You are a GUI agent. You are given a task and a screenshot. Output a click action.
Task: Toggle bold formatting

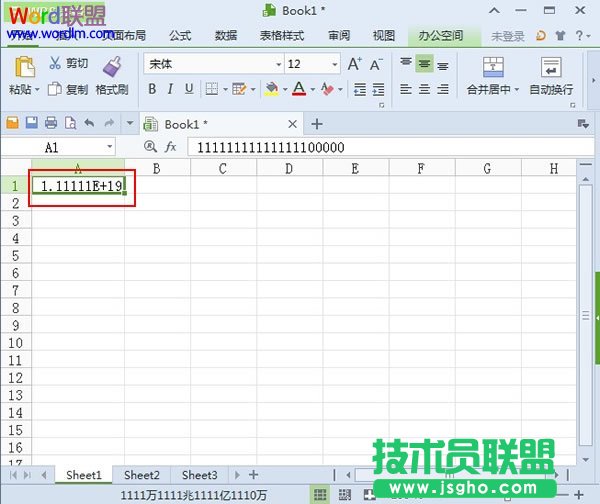[152, 89]
